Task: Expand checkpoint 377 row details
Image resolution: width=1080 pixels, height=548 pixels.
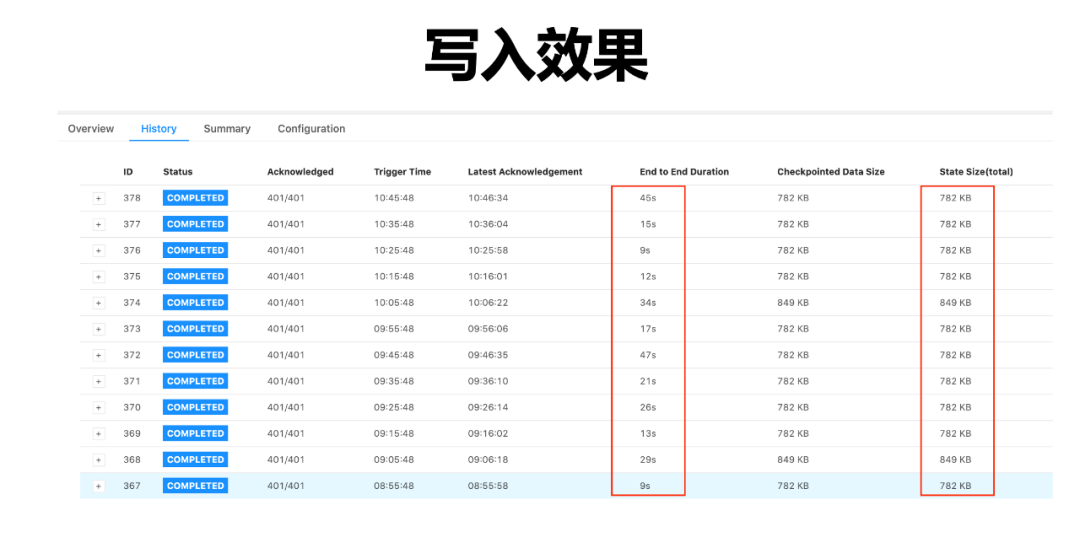Action: (98, 224)
